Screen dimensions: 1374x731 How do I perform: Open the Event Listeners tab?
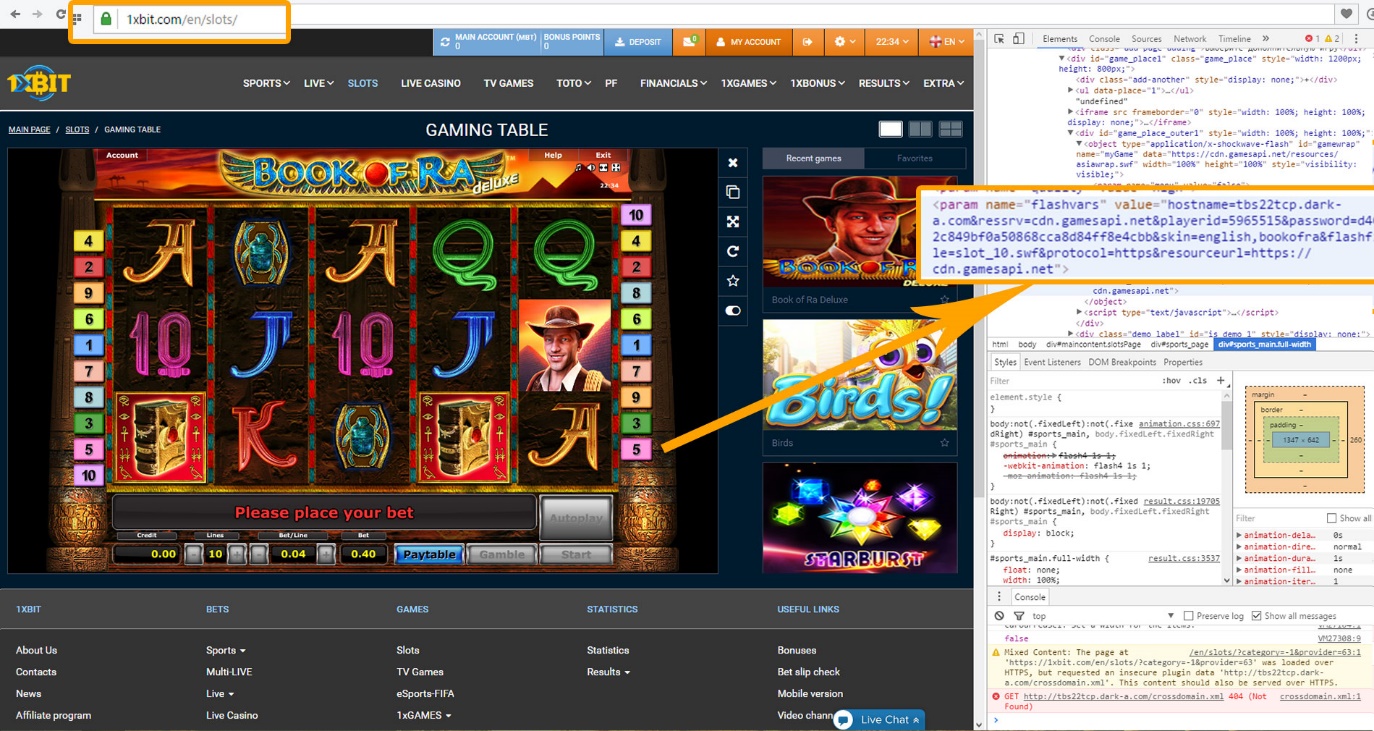1052,362
